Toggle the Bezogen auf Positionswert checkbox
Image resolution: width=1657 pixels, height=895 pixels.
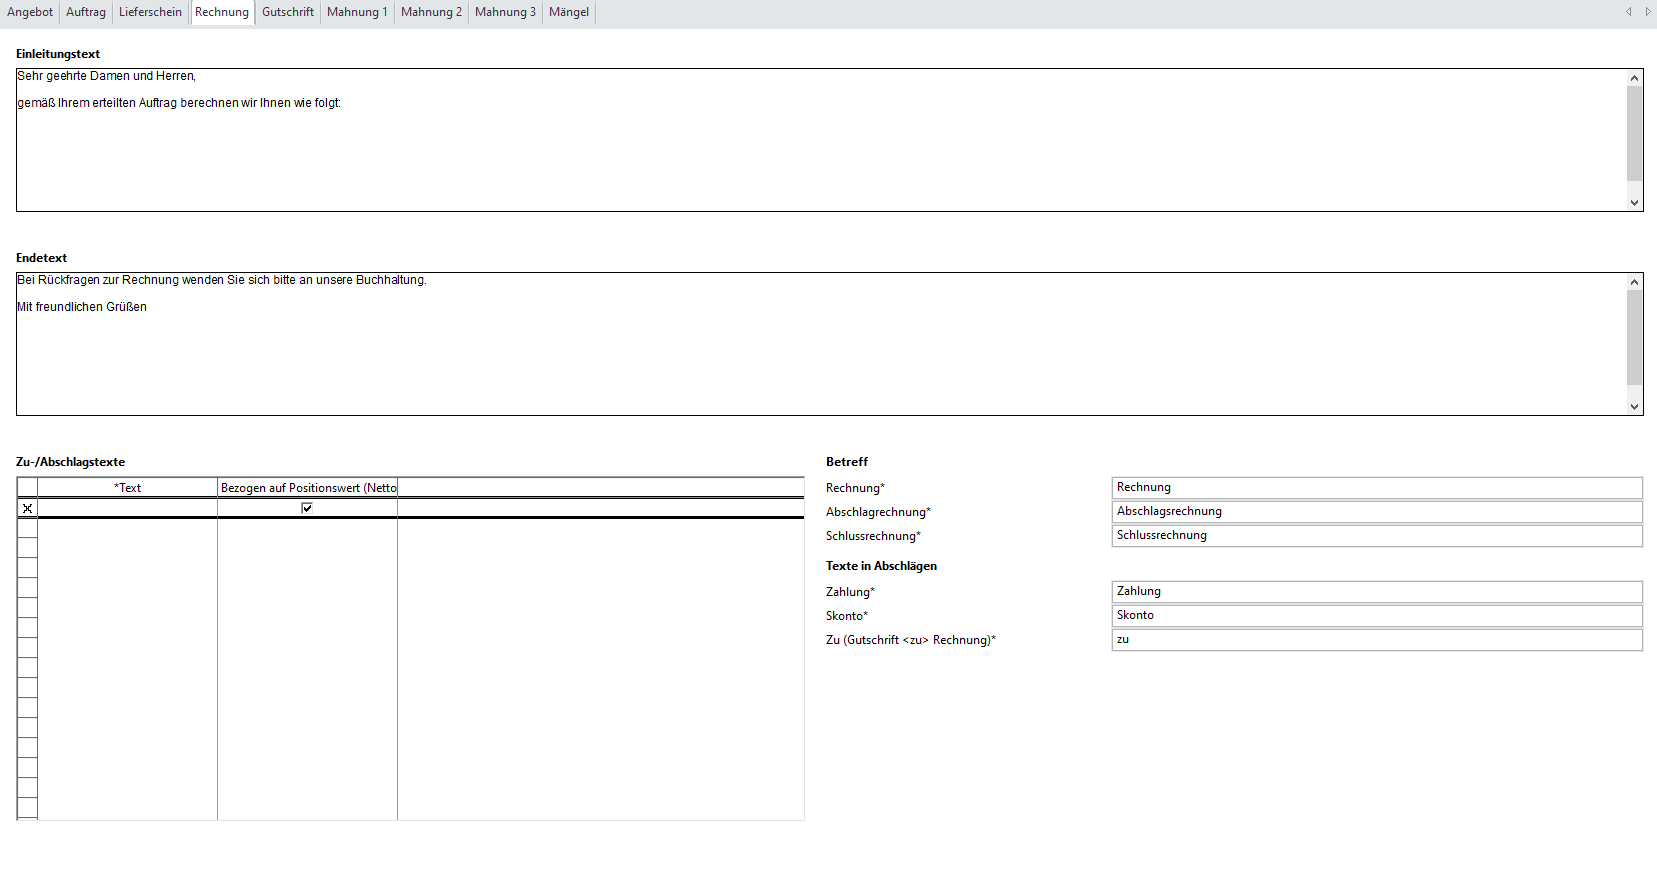coord(307,508)
